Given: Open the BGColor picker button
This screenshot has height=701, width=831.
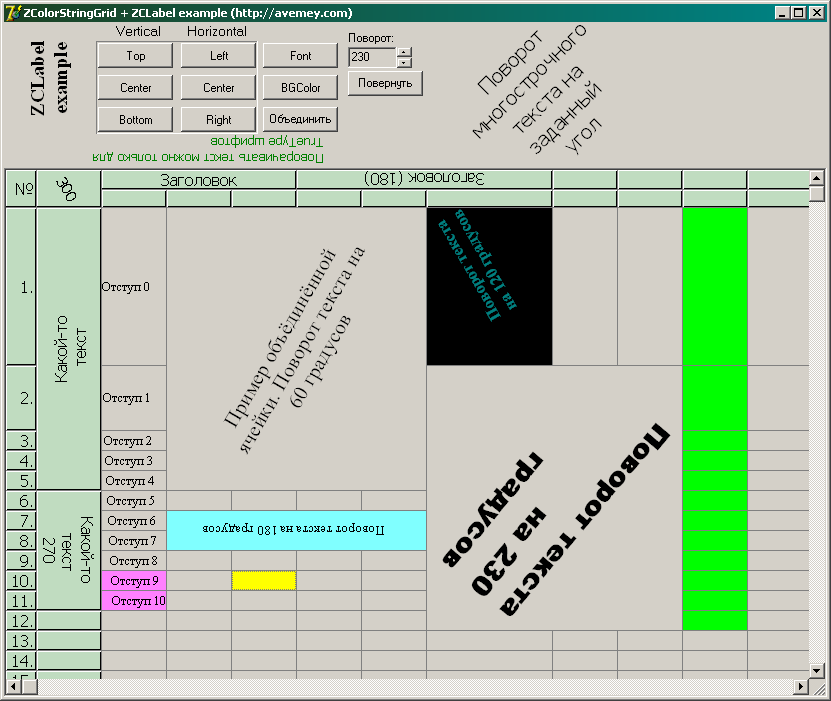Looking at the screenshot, I should coord(300,88).
